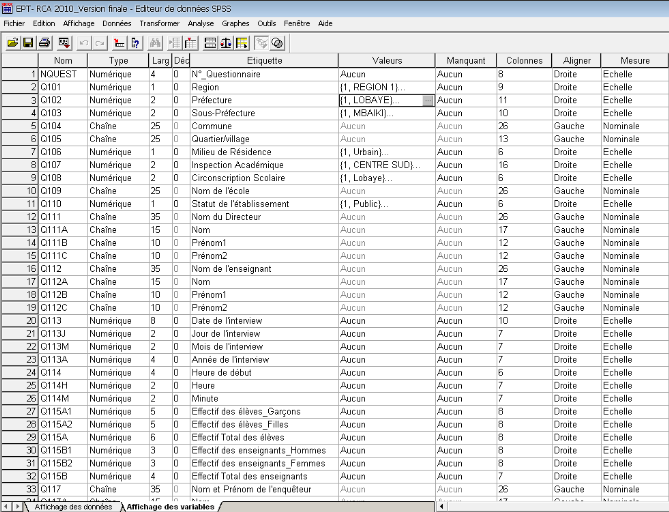Open the Graphes menu

[x=236, y=22]
